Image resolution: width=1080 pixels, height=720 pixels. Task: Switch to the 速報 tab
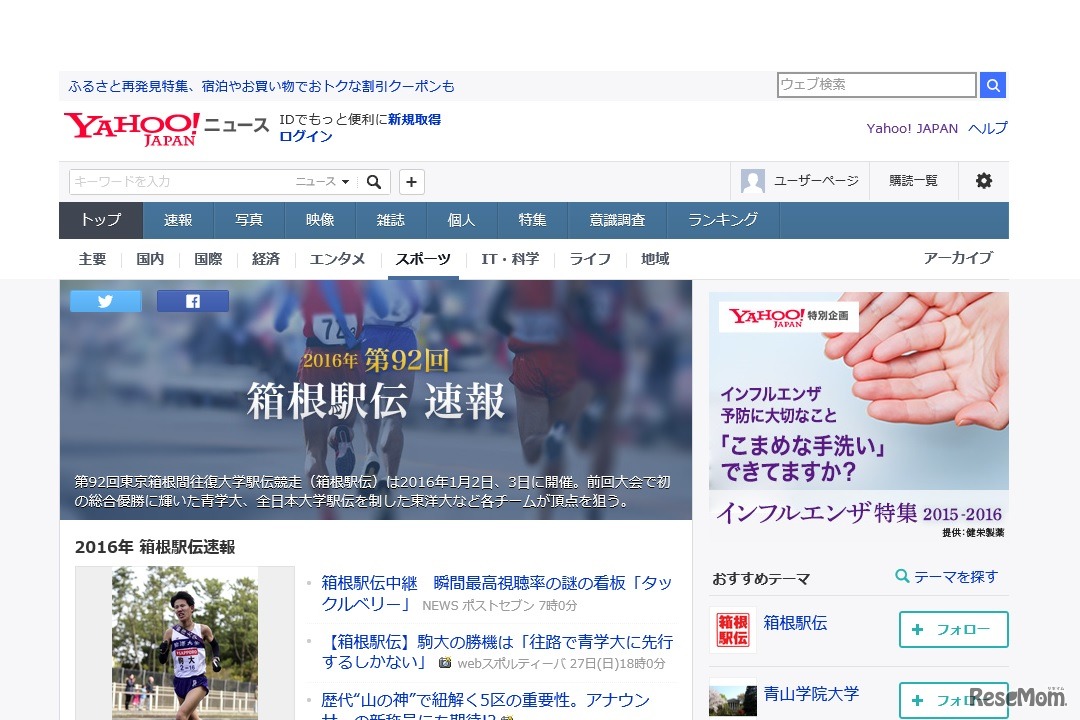click(178, 219)
